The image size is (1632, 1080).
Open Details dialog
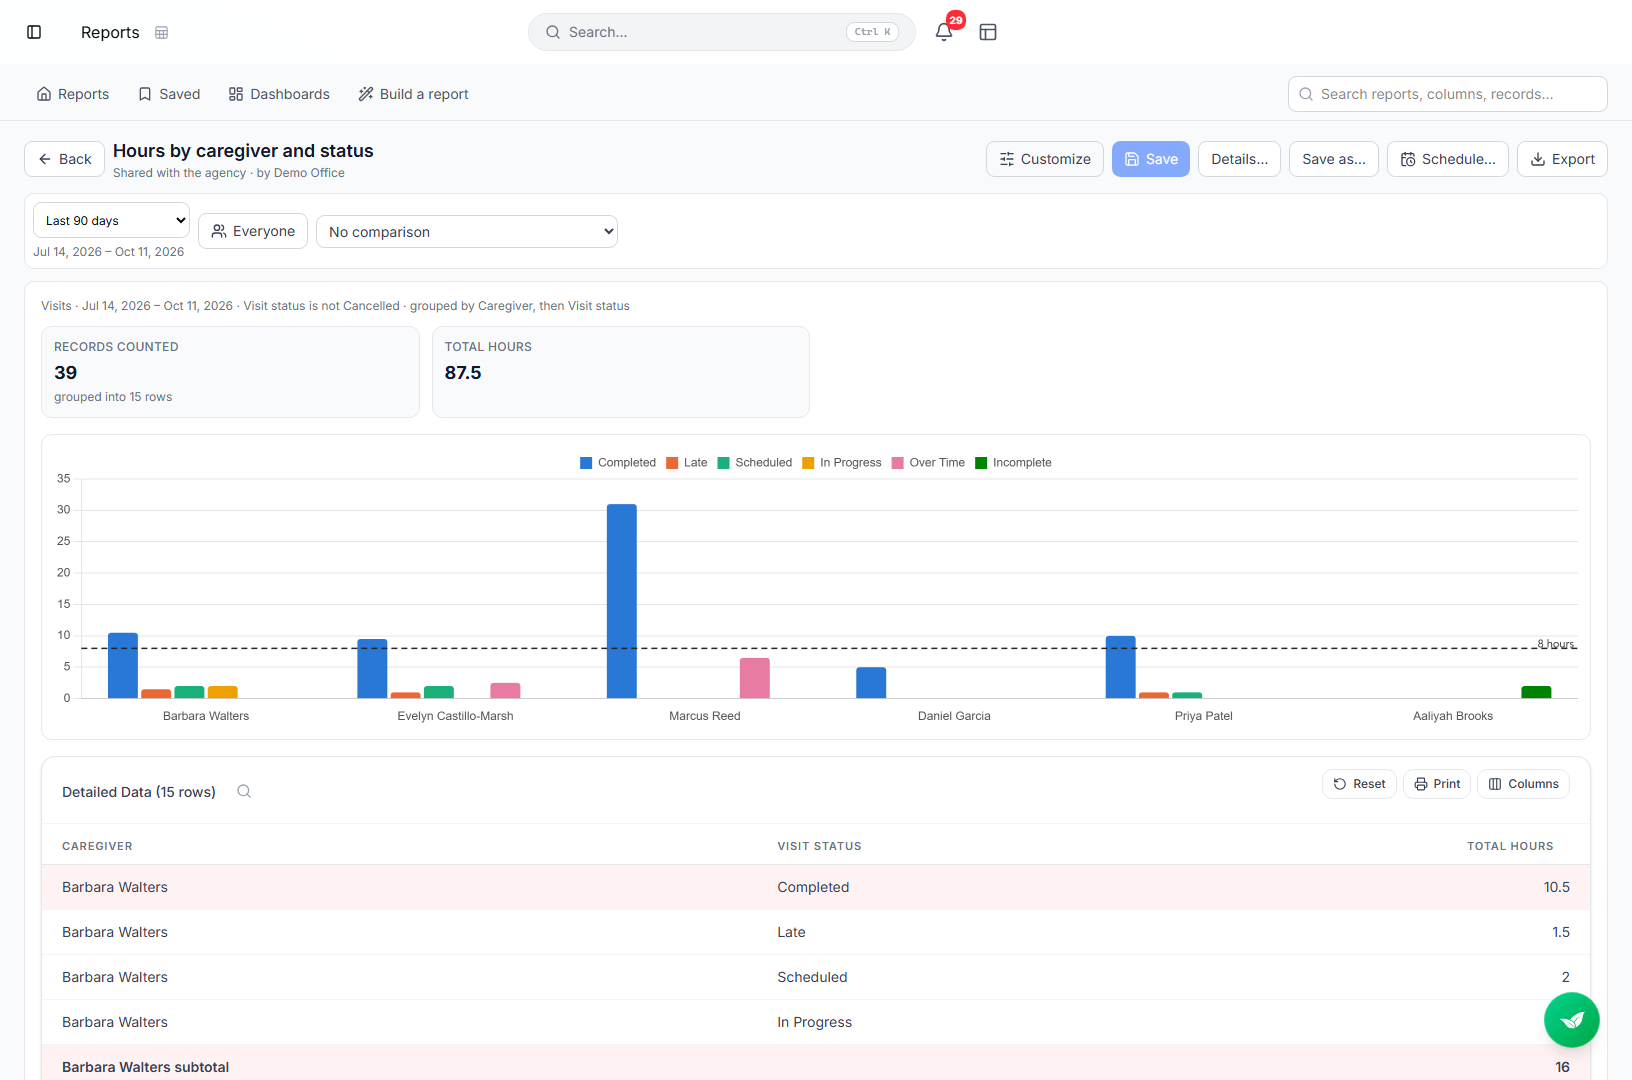(1239, 159)
